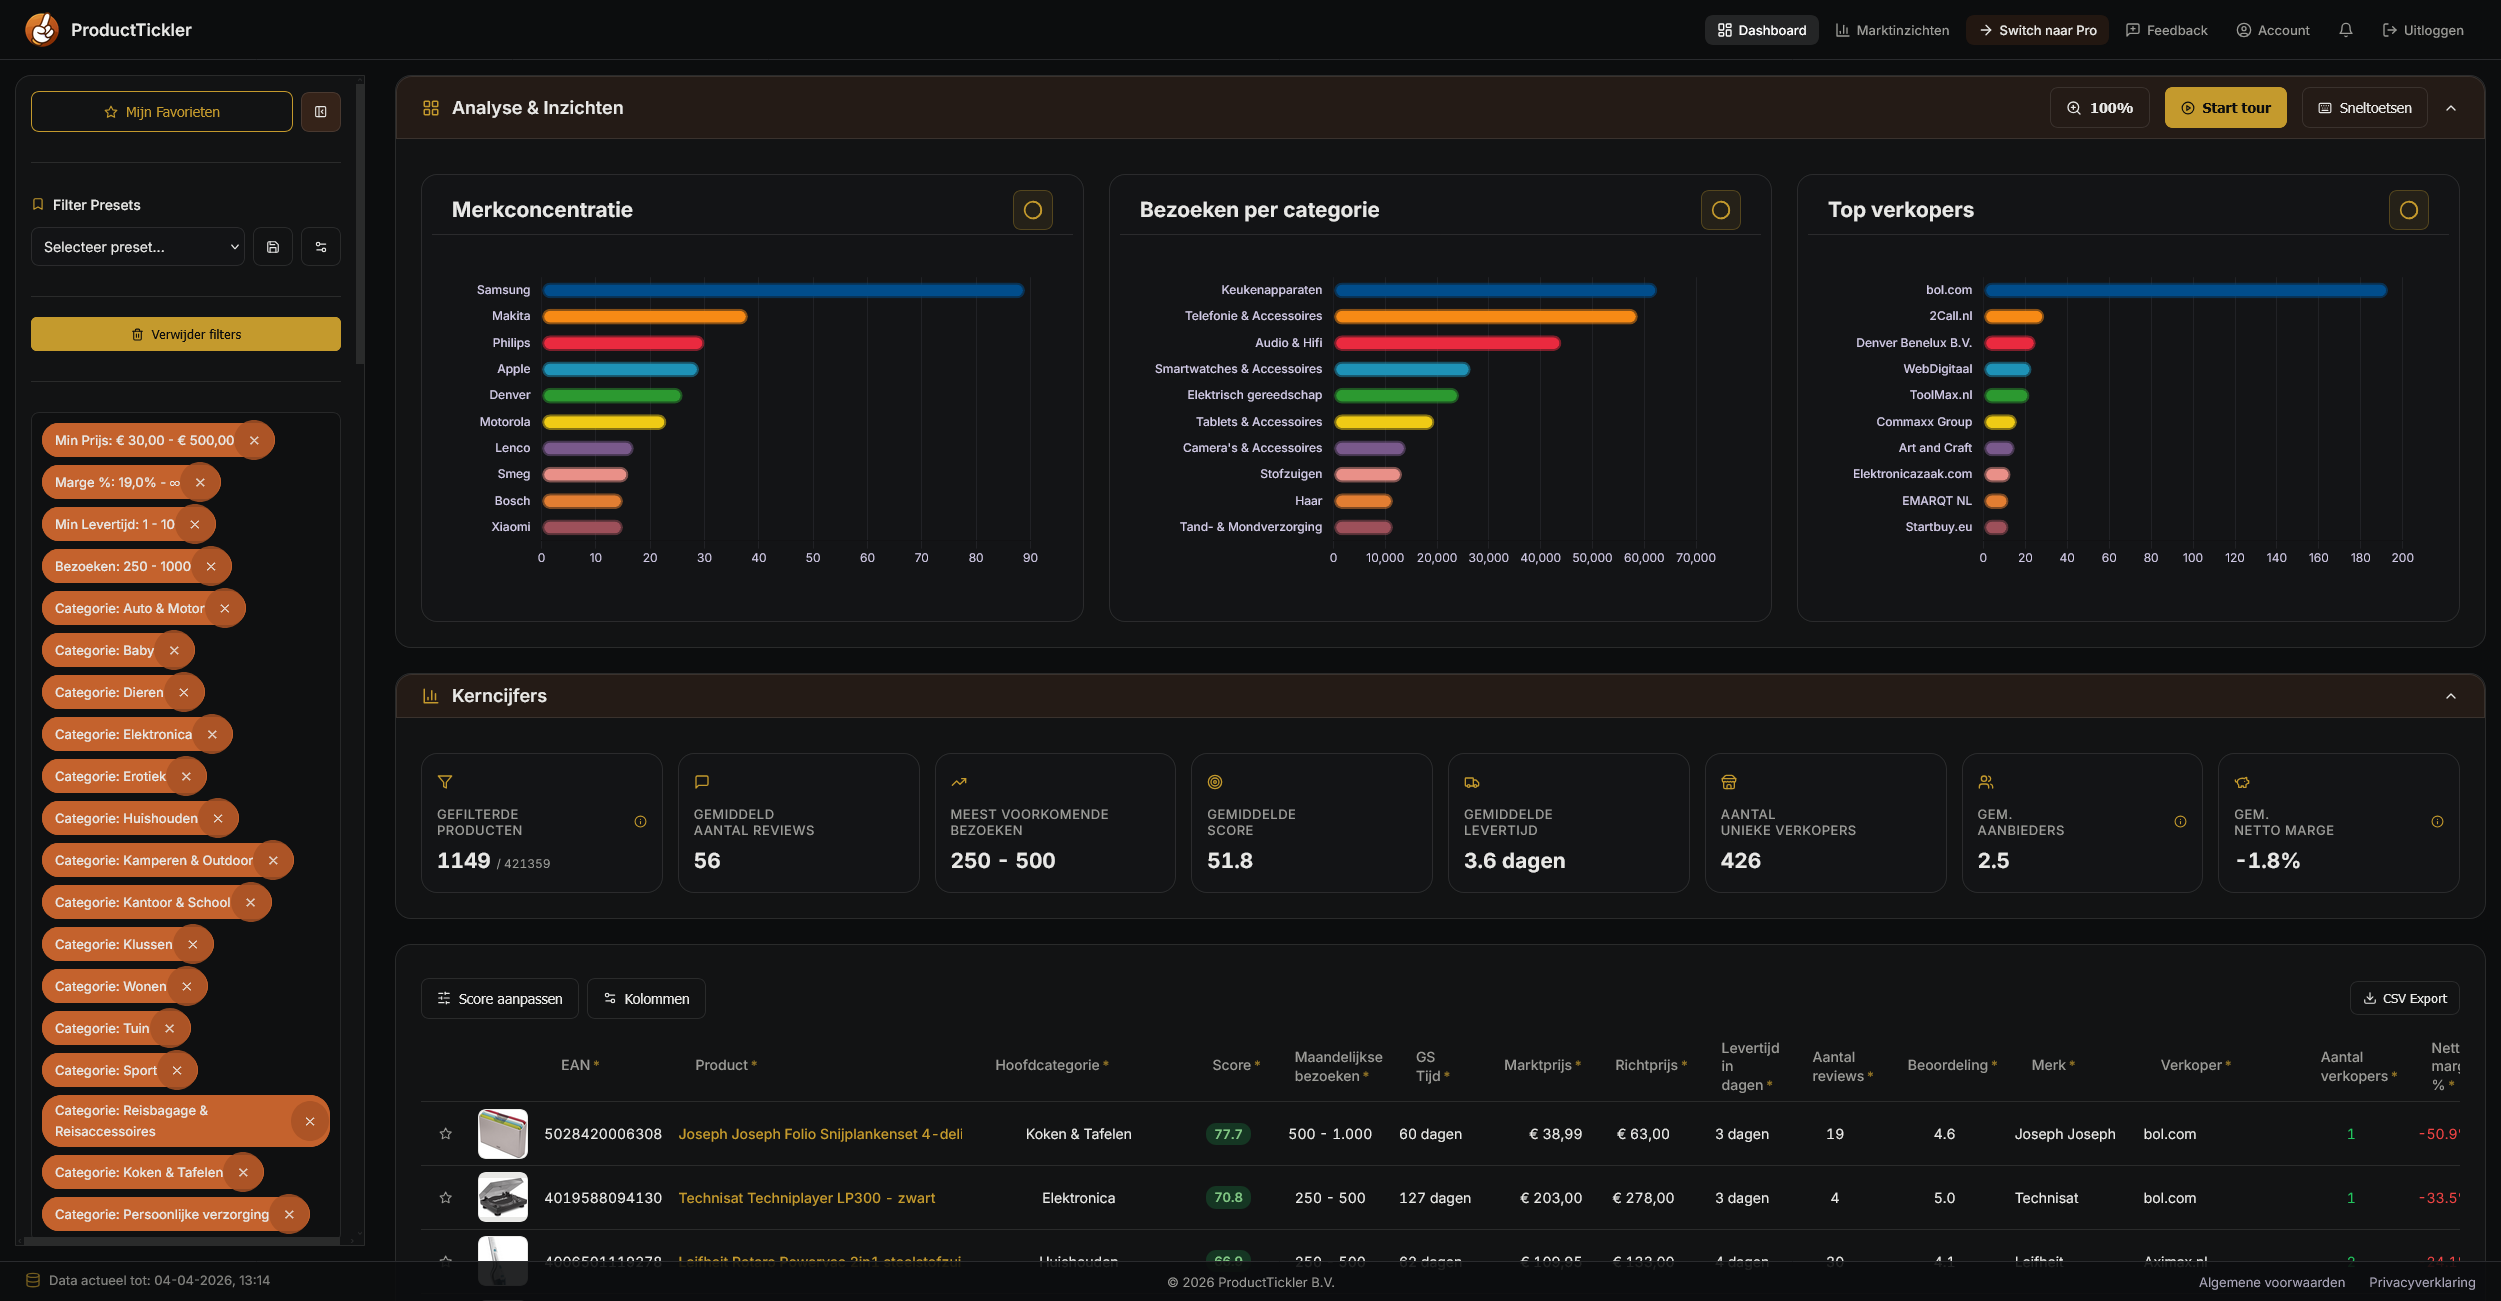This screenshot has width=2501, height=1301.
Task: Click the notification bell icon
Action: coord(2345,30)
